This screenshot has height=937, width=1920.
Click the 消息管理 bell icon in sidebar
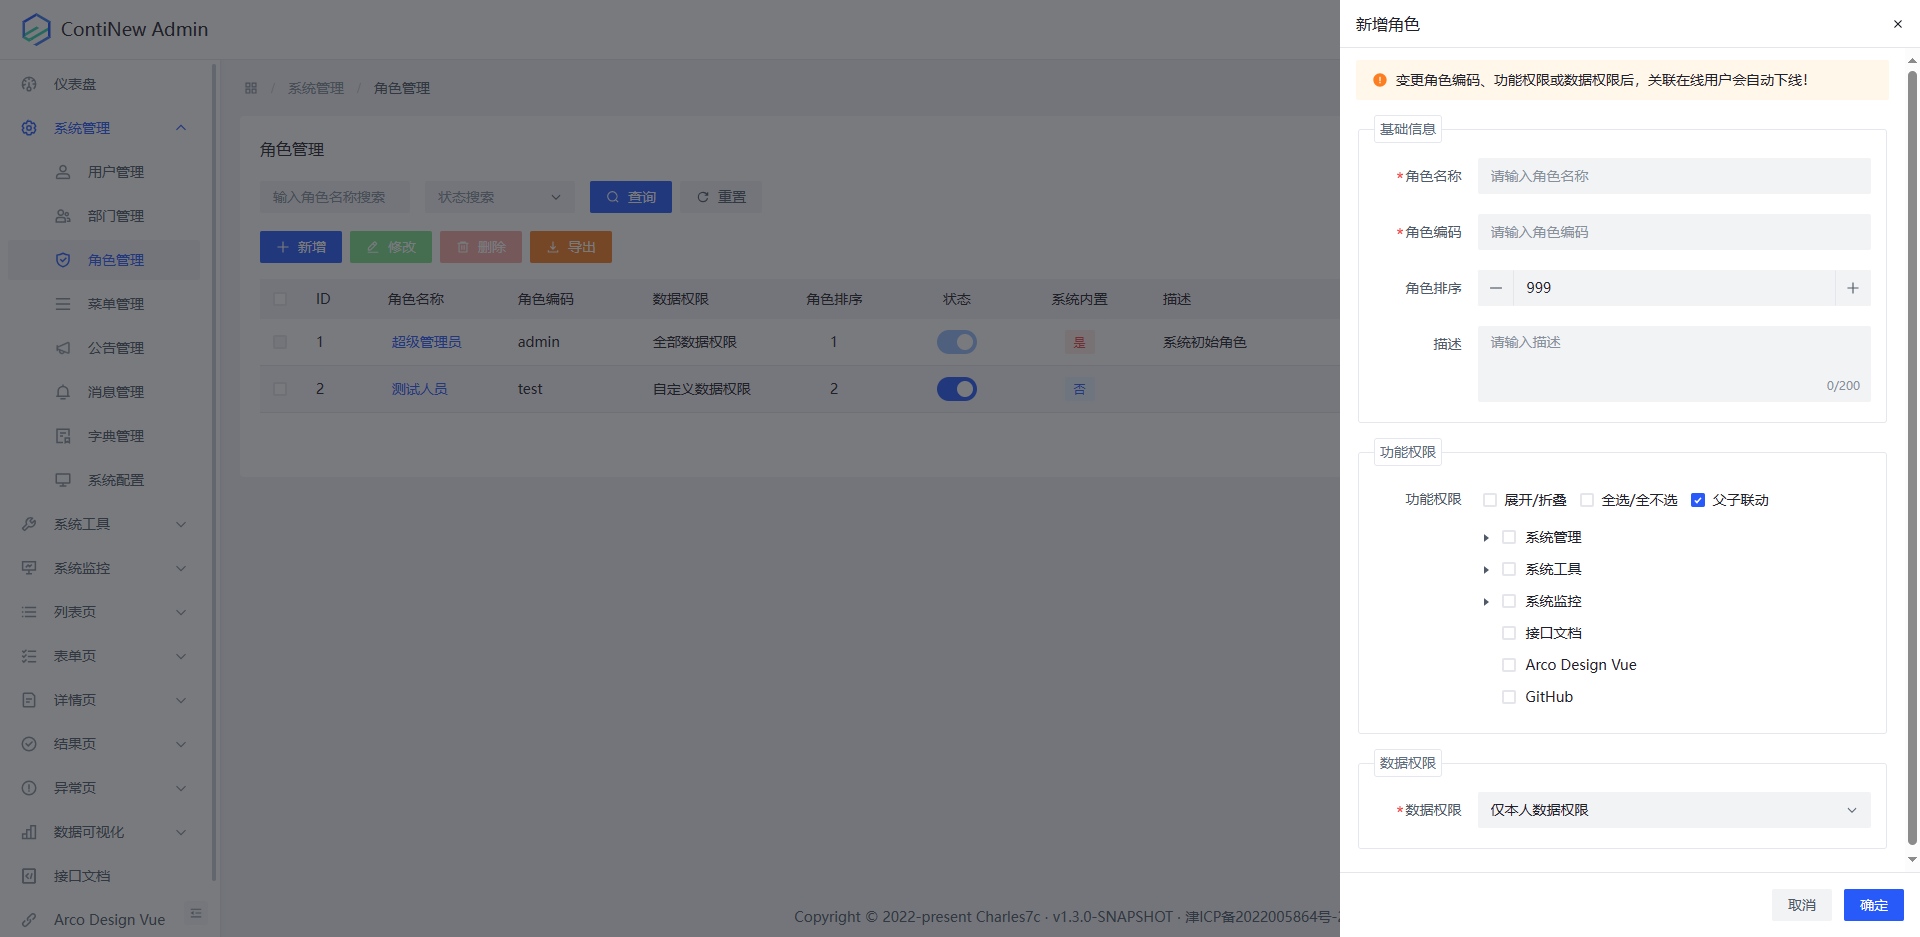[63, 392]
